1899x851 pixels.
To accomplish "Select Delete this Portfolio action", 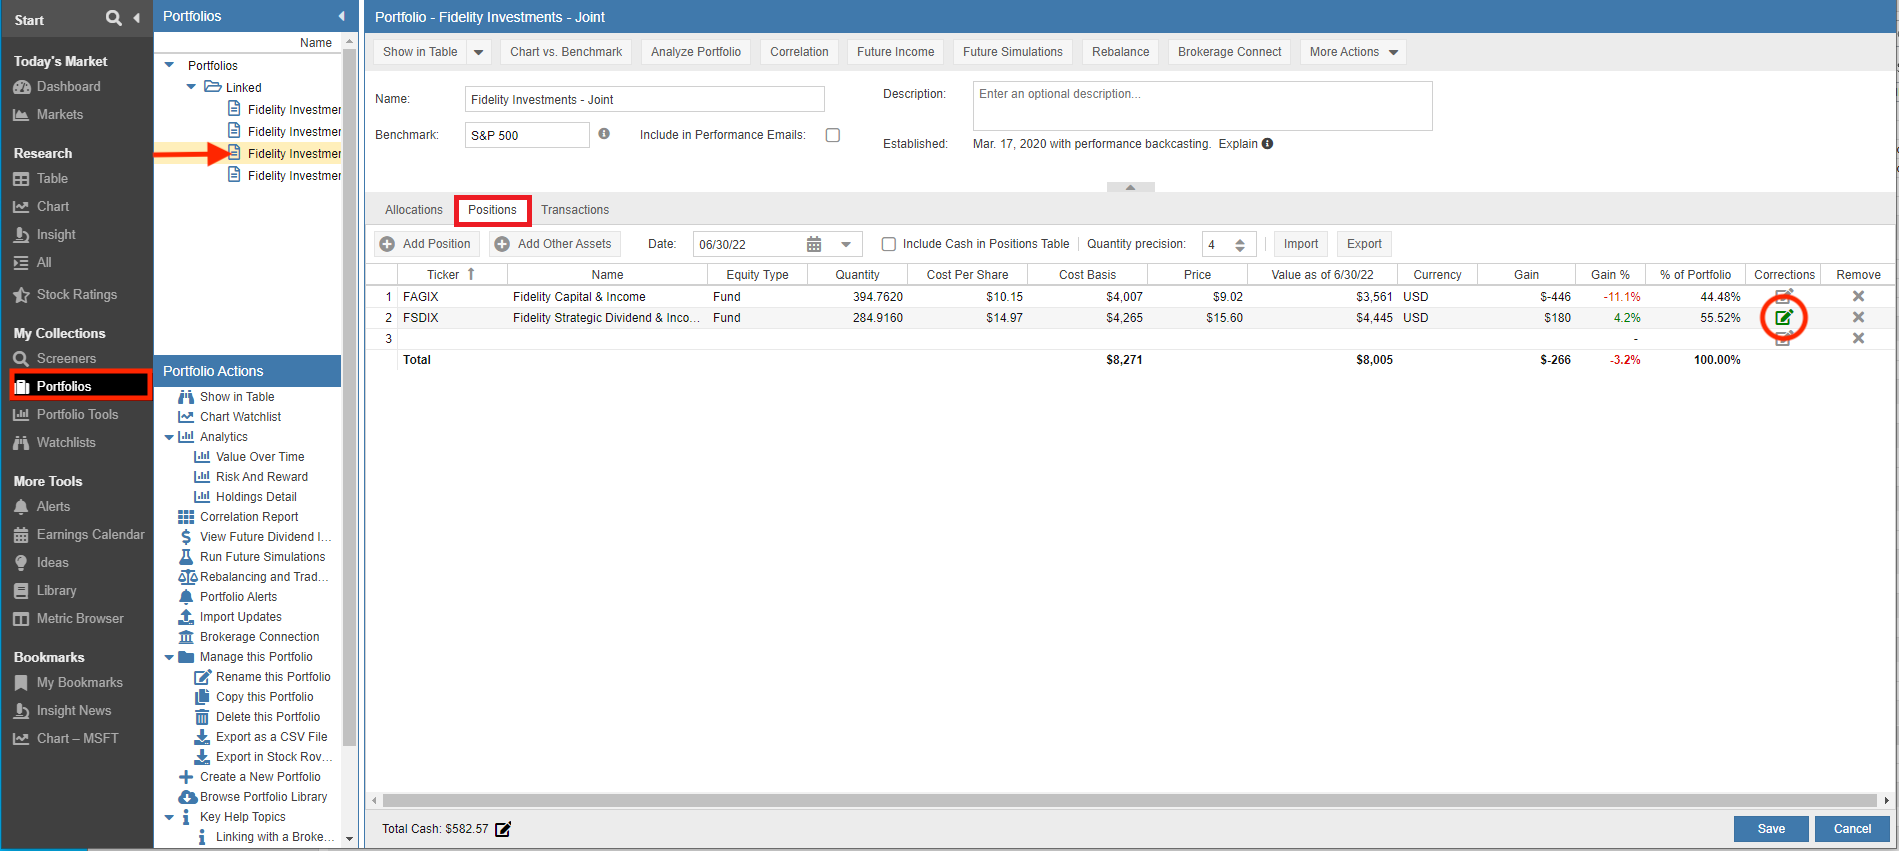I will [257, 717].
